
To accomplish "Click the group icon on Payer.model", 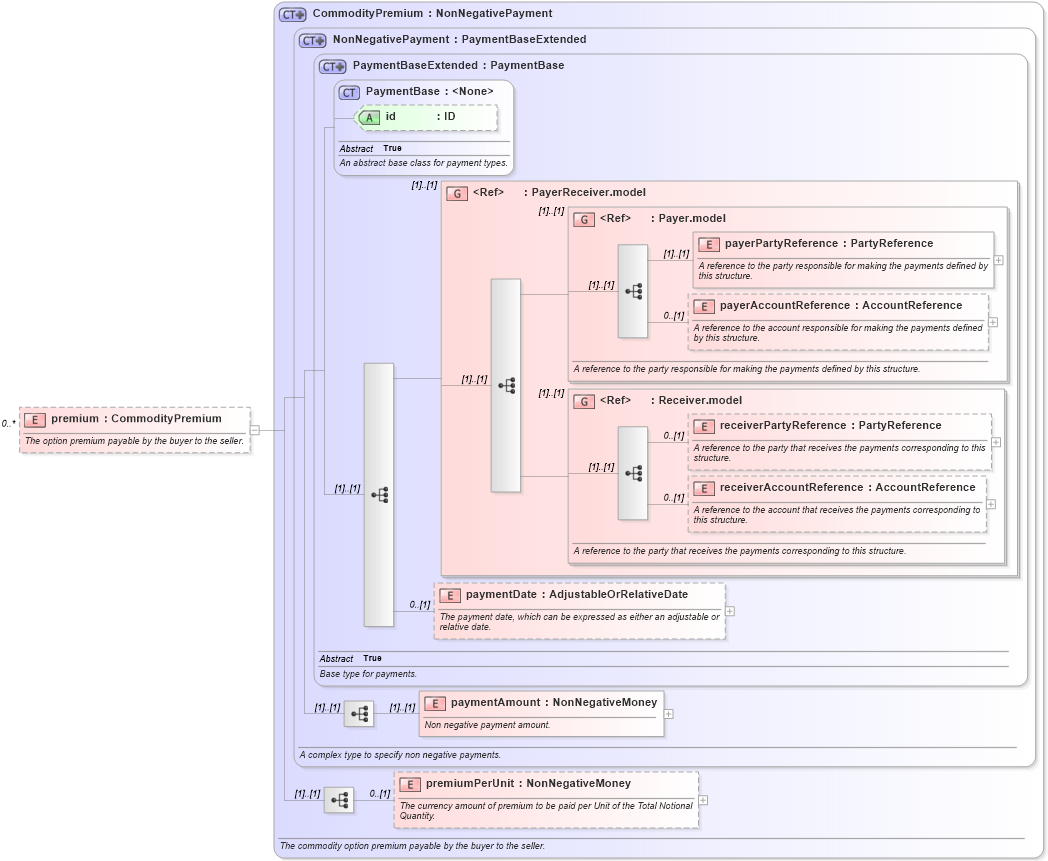I will tap(584, 218).
